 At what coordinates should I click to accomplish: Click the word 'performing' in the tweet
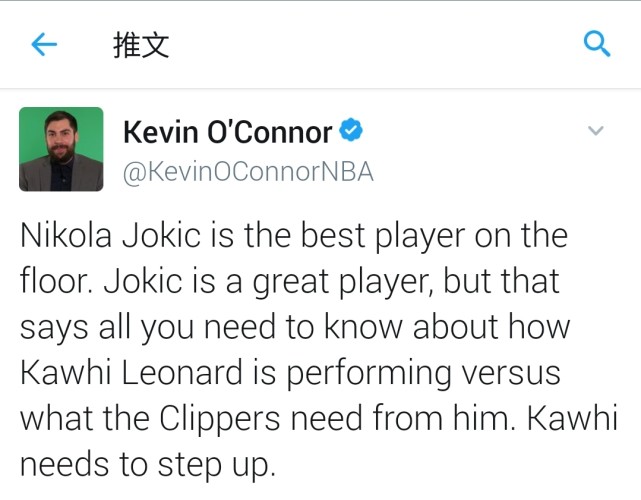pyautogui.click(x=368, y=373)
